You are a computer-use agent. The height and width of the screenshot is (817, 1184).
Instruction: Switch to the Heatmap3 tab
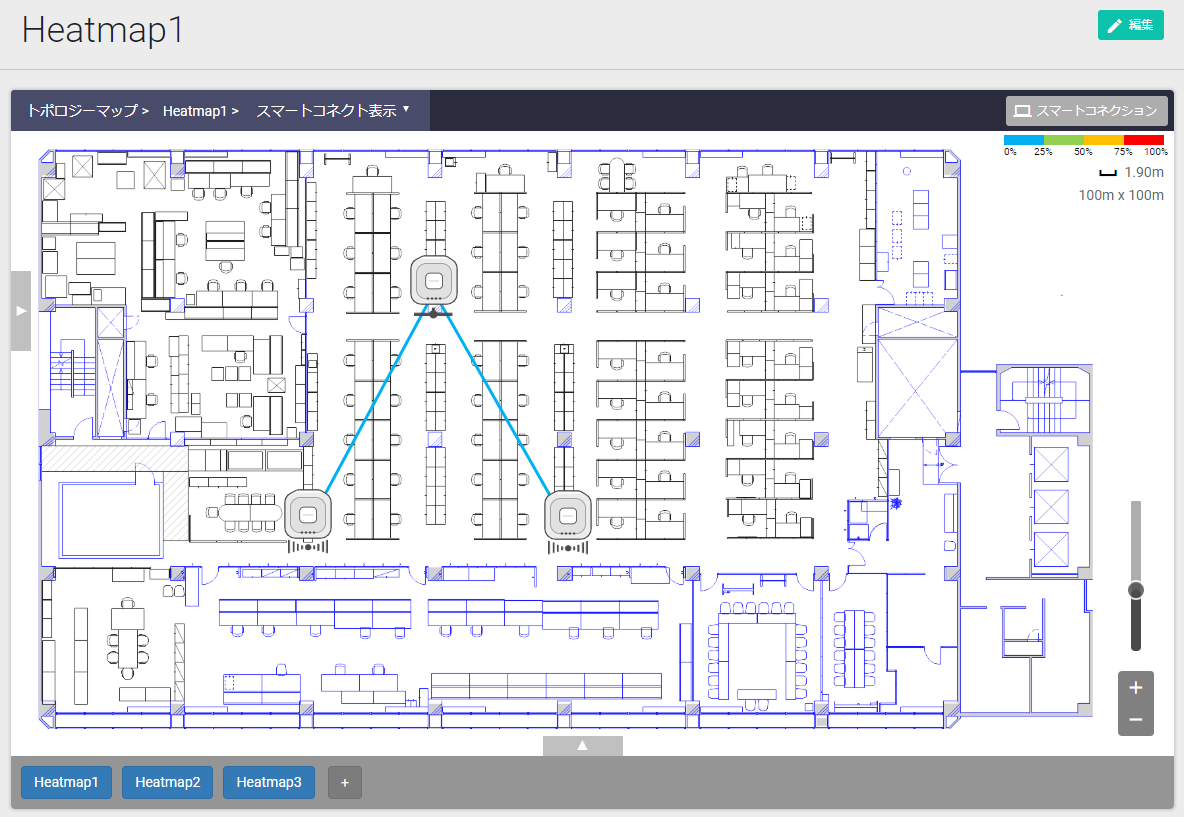click(x=269, y=782)
